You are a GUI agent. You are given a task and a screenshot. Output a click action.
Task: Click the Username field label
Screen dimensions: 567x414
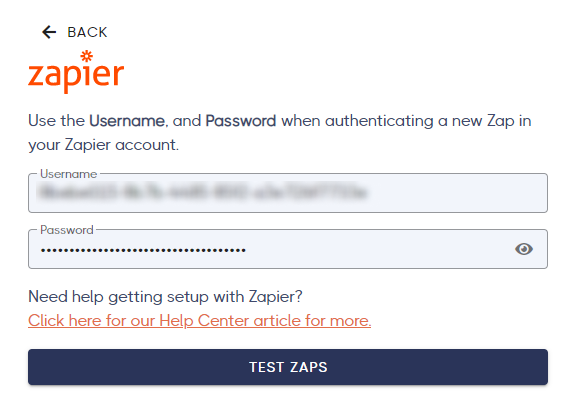[x=68, y=174]
